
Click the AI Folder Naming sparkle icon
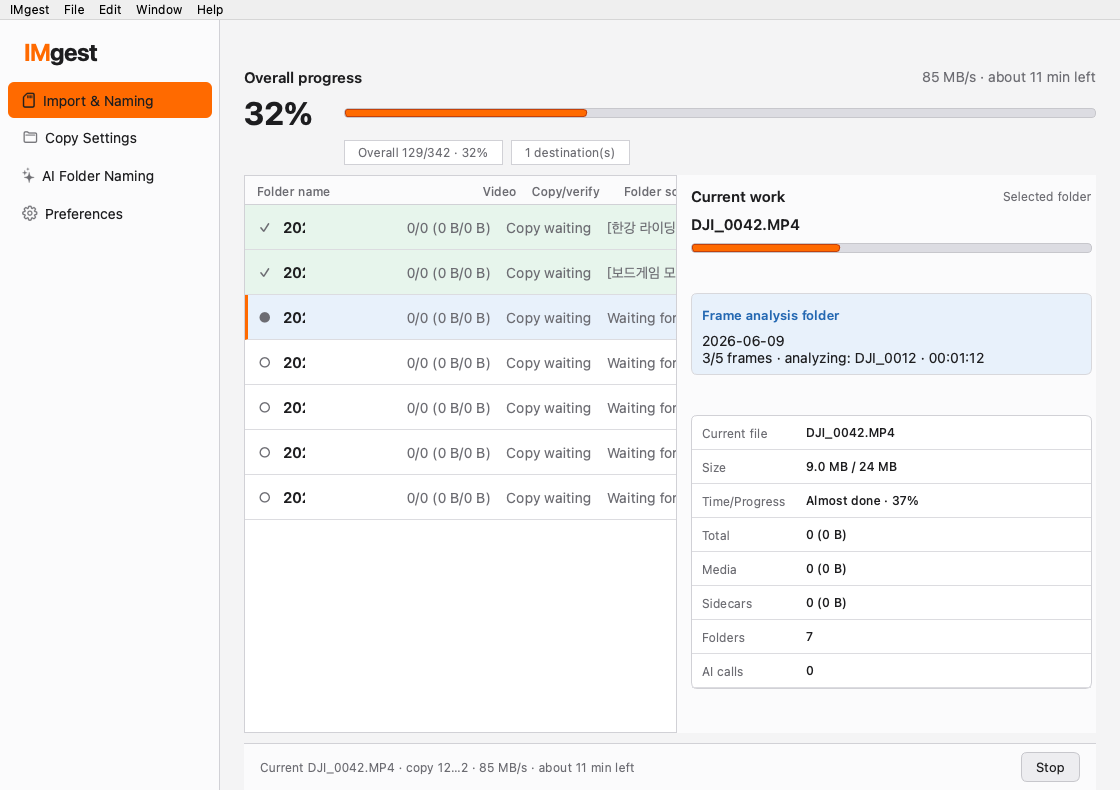click(x=28, y=176)
